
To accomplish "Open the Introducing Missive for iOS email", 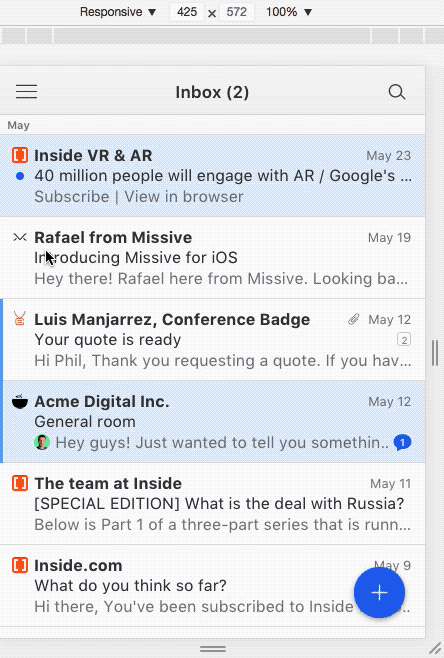I will click(212, 258).
